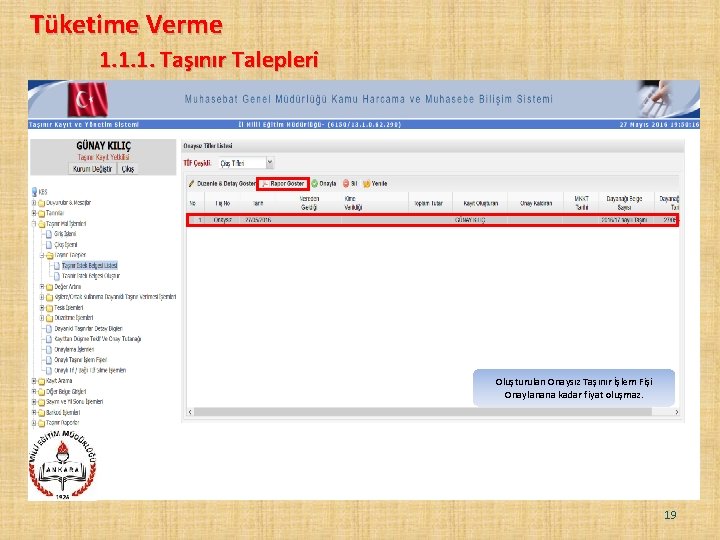Click the Toplam Tutar column header
The height and width of the screenshot is (540, 720).
[428, 203]
